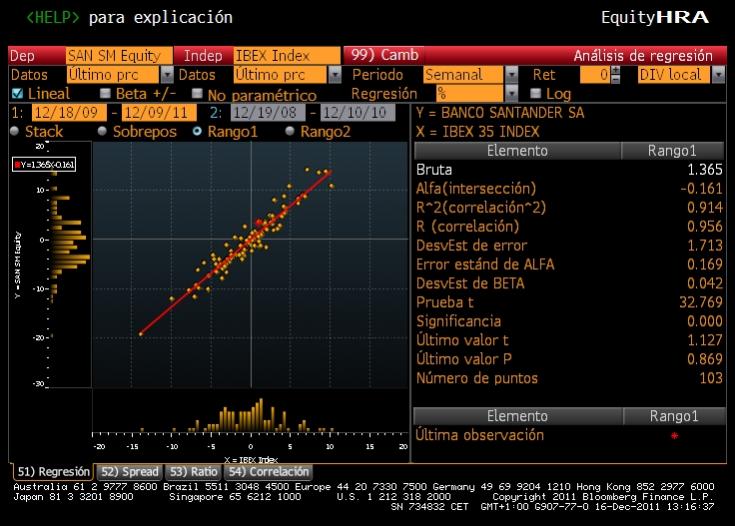
Task: Enable the No paramétrico checkbox
Action: pyautogui.click(x=197, y=93)
